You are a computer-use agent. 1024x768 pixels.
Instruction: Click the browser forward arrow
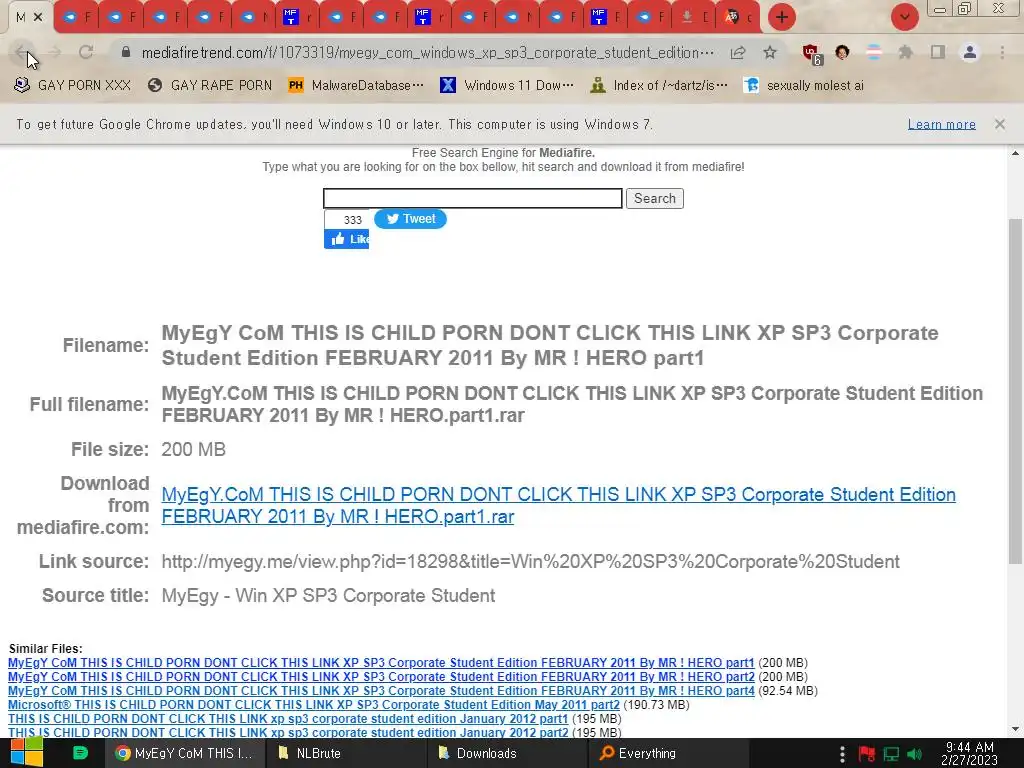(x=55, y=53)
